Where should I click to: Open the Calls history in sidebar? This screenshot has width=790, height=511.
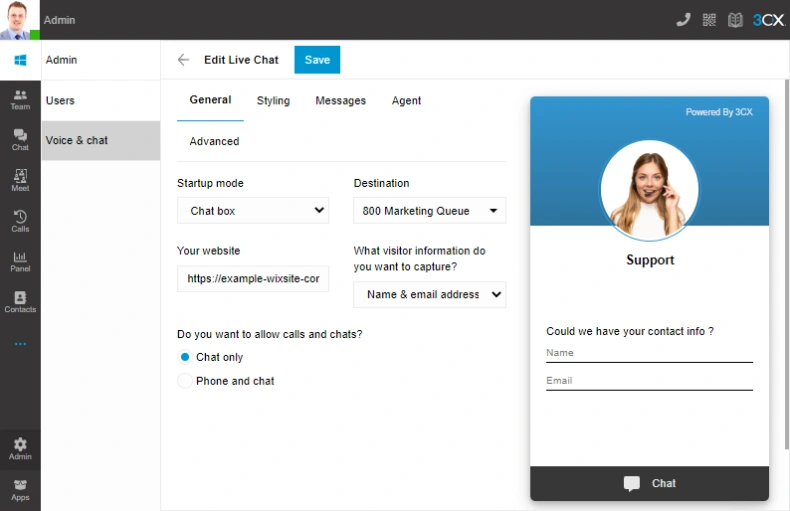(20, 221)
